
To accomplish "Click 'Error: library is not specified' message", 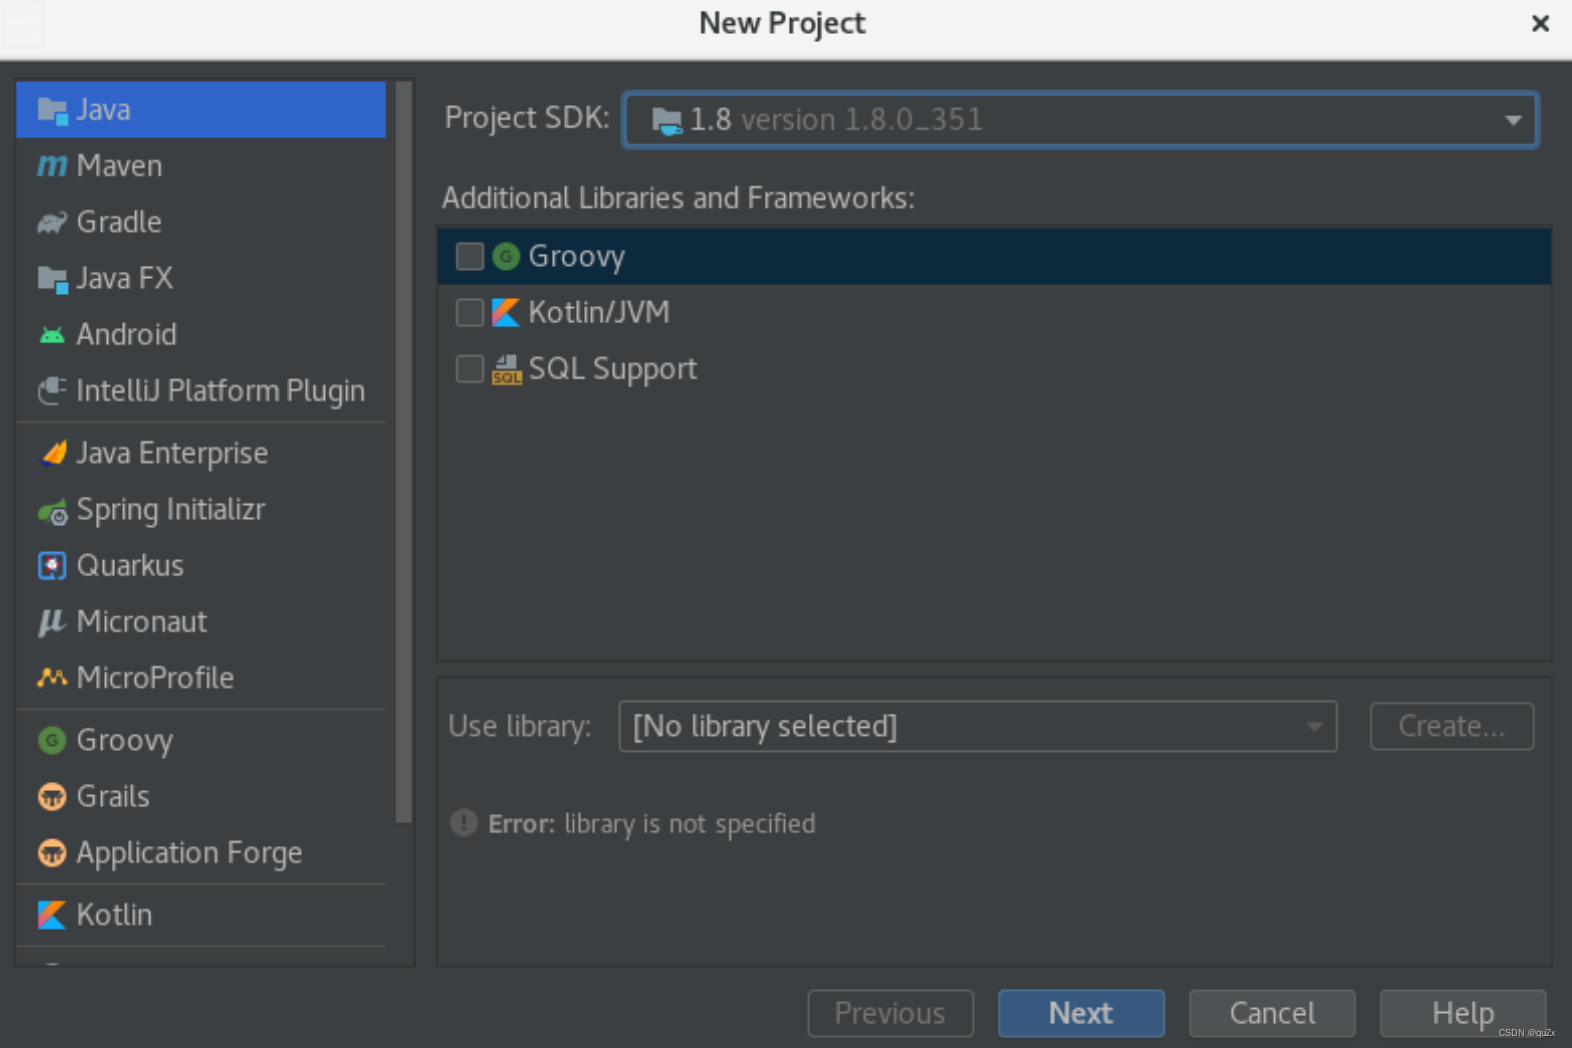I will click(651, 824).
